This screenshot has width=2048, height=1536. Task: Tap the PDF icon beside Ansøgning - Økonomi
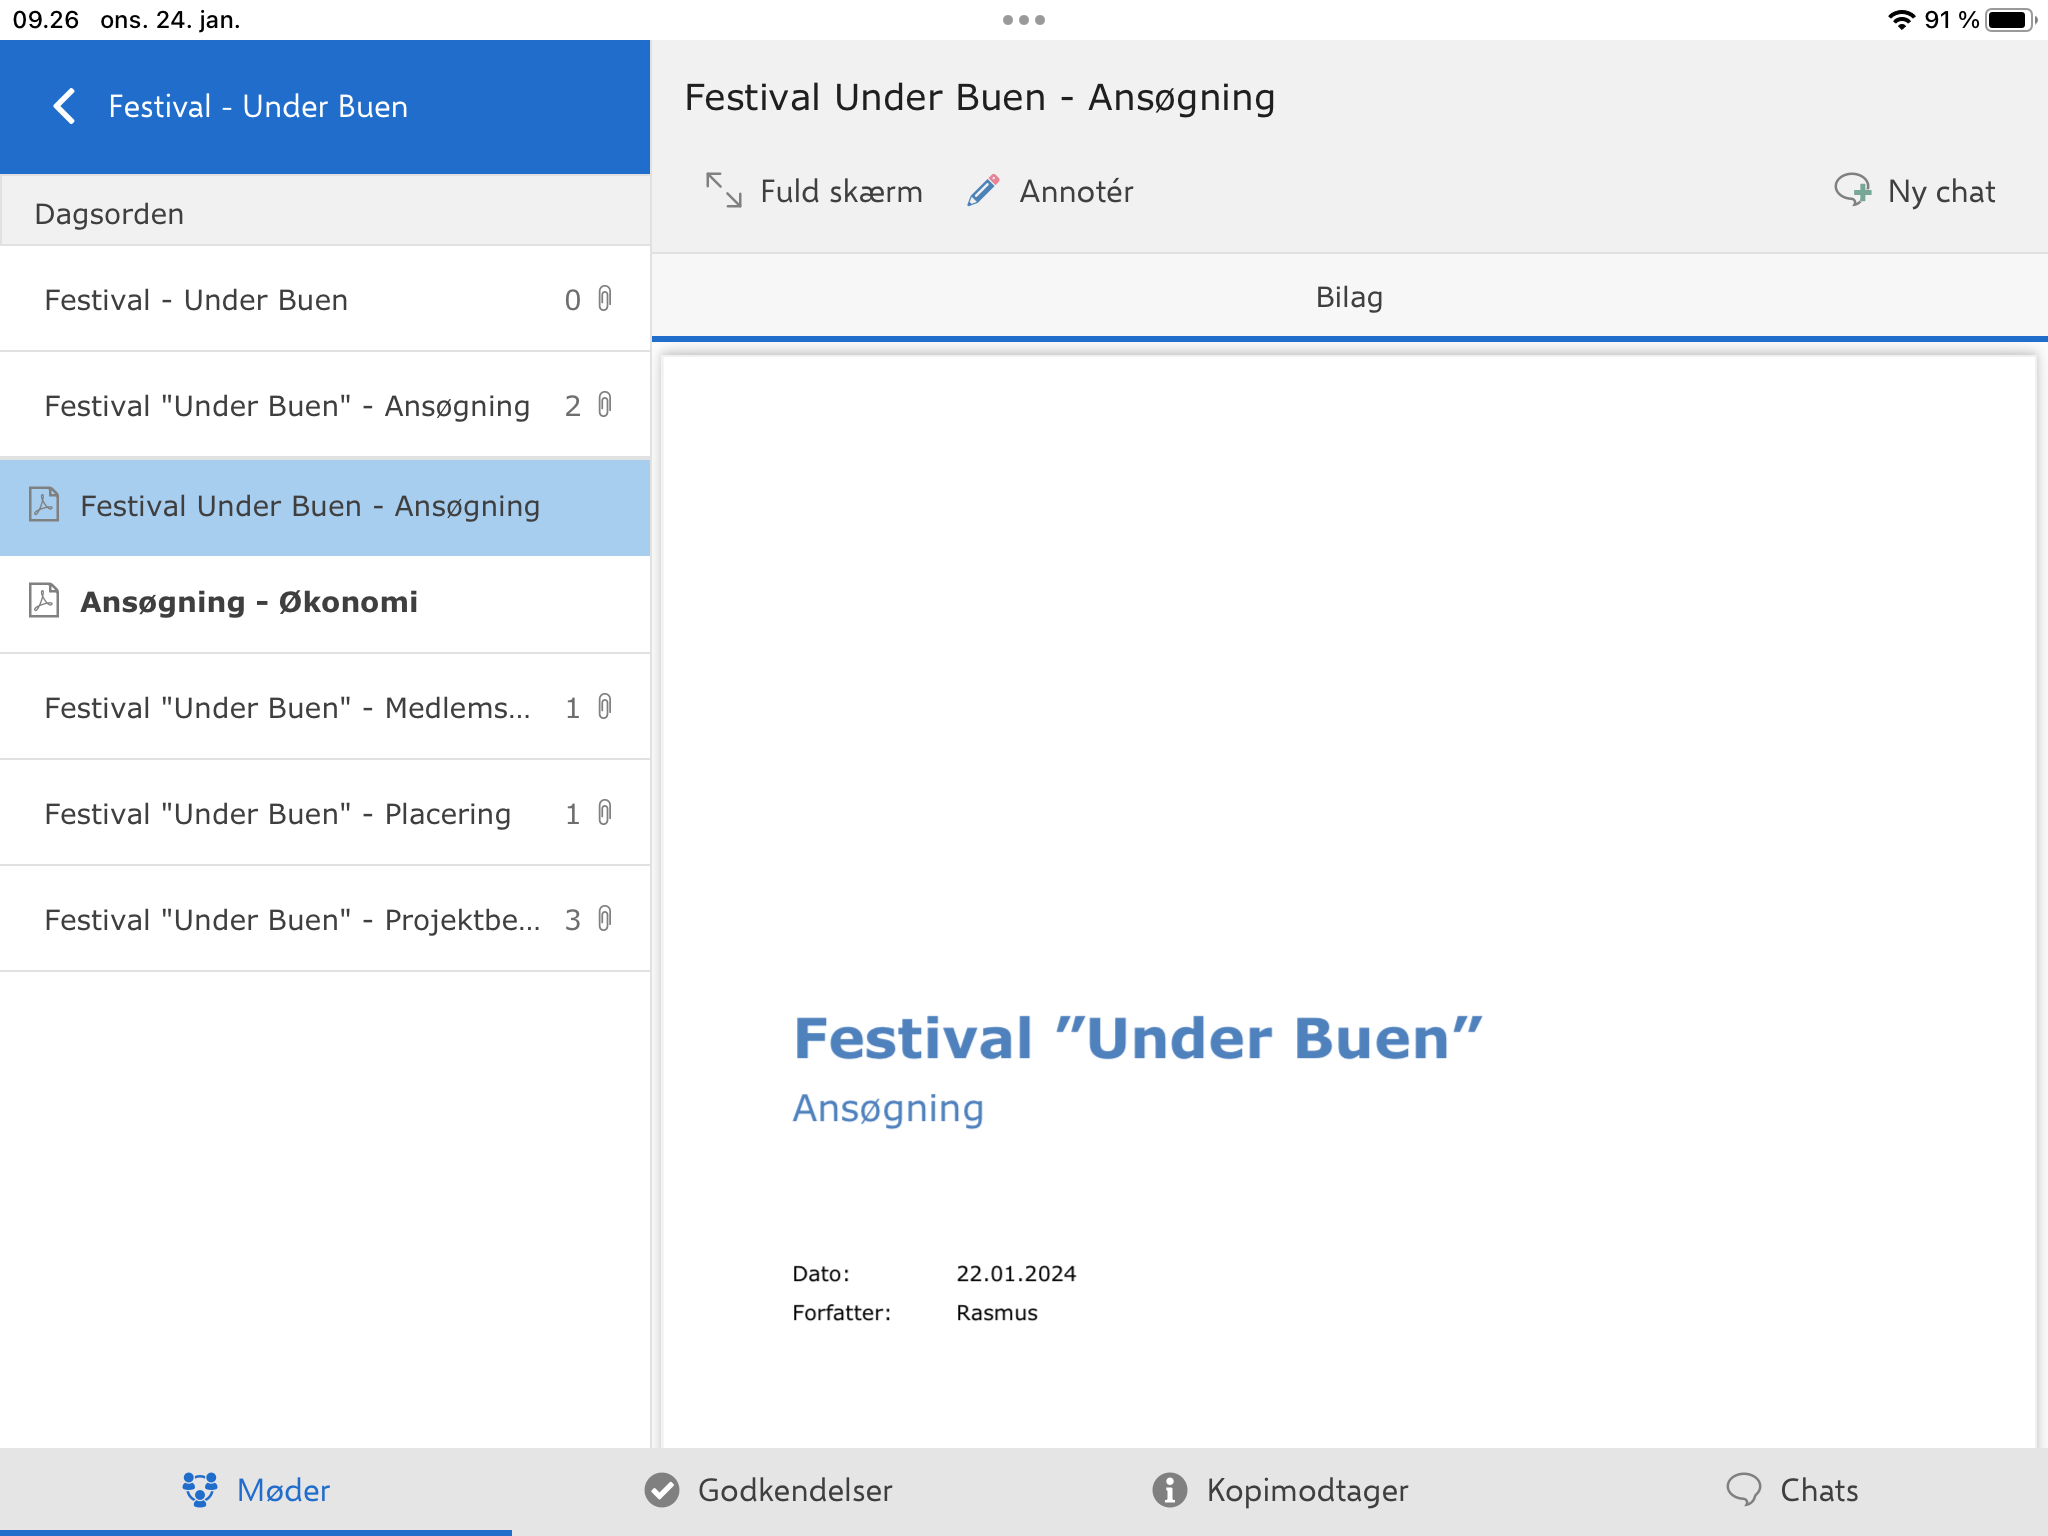point(44,600)
